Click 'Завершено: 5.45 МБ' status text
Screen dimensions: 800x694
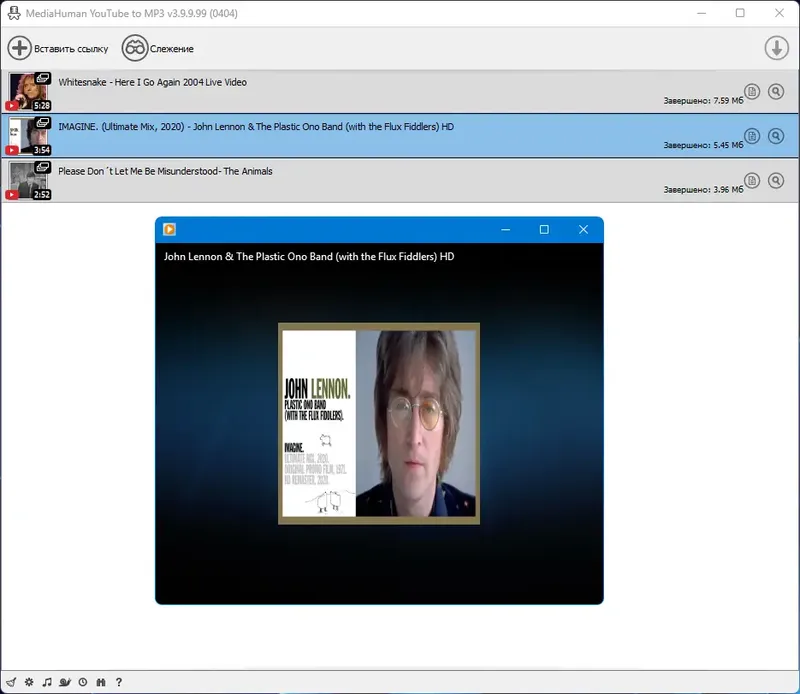703,145
